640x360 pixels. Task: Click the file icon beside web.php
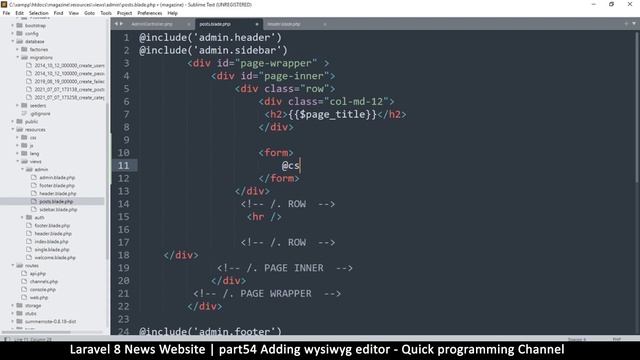coord(24,298)
